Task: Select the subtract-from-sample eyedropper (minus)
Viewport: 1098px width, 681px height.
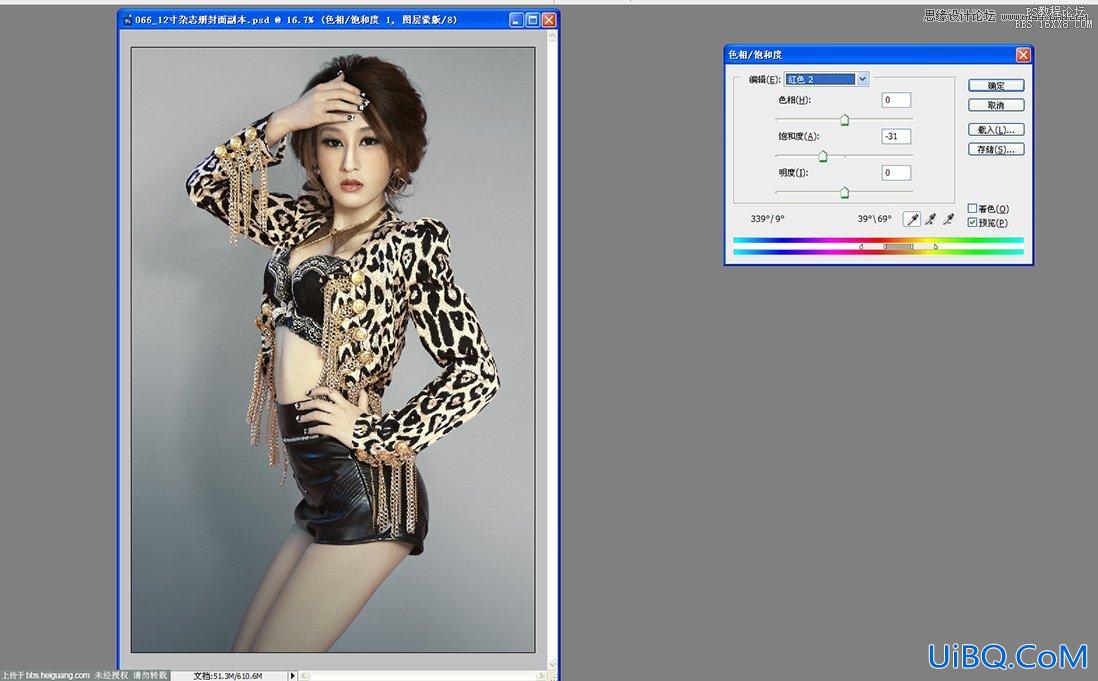Action: 948,219
